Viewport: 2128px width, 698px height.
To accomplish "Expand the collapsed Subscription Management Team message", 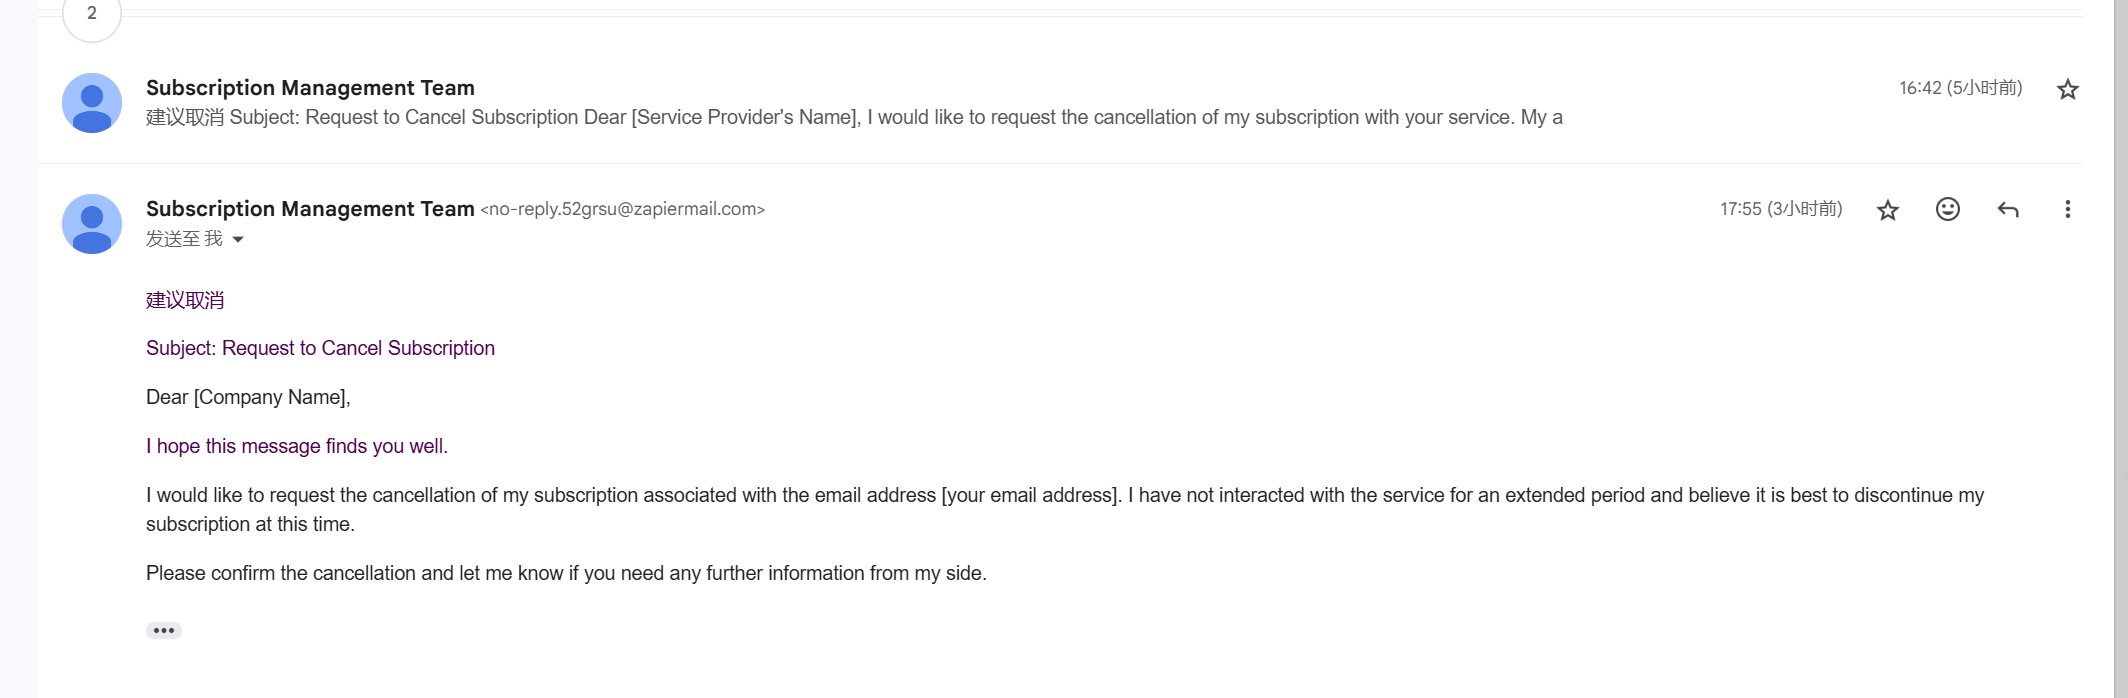I will (1060, 103).
